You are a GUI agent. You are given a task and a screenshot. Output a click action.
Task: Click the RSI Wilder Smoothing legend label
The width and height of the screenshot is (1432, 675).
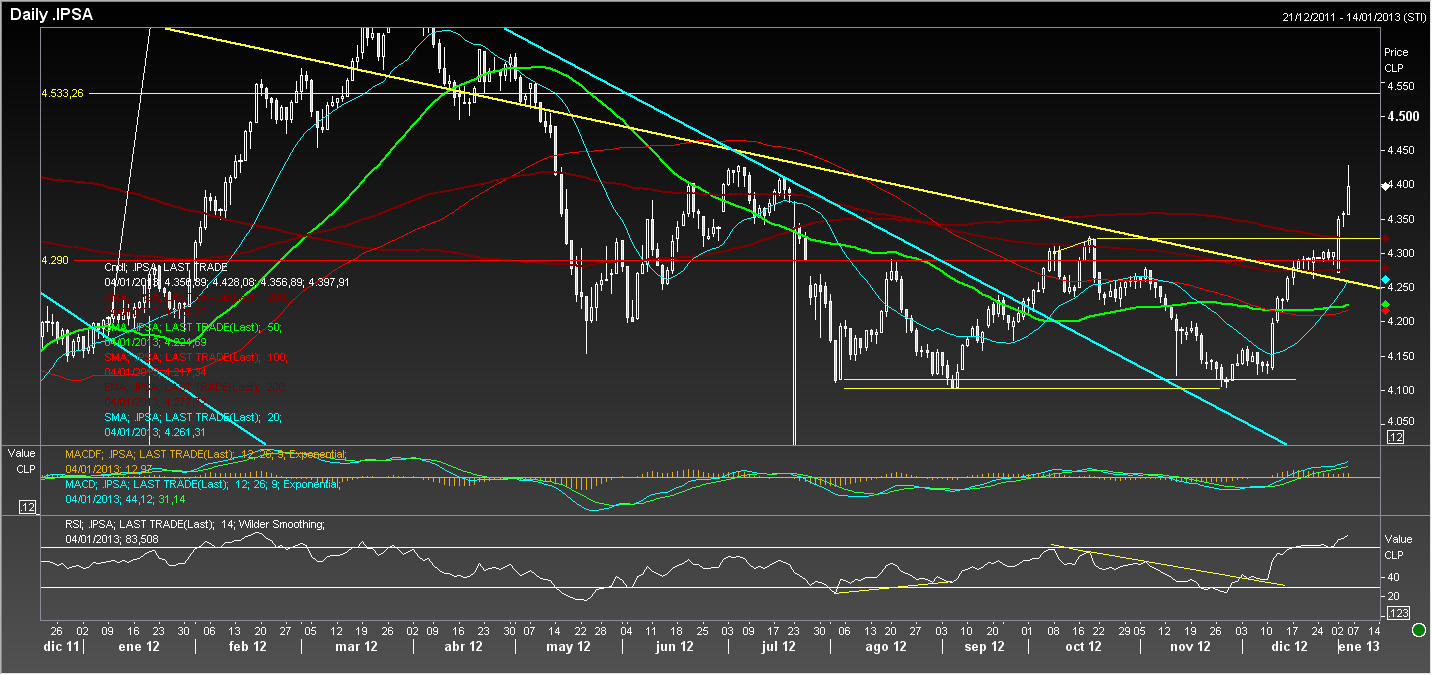pos(195,524)
